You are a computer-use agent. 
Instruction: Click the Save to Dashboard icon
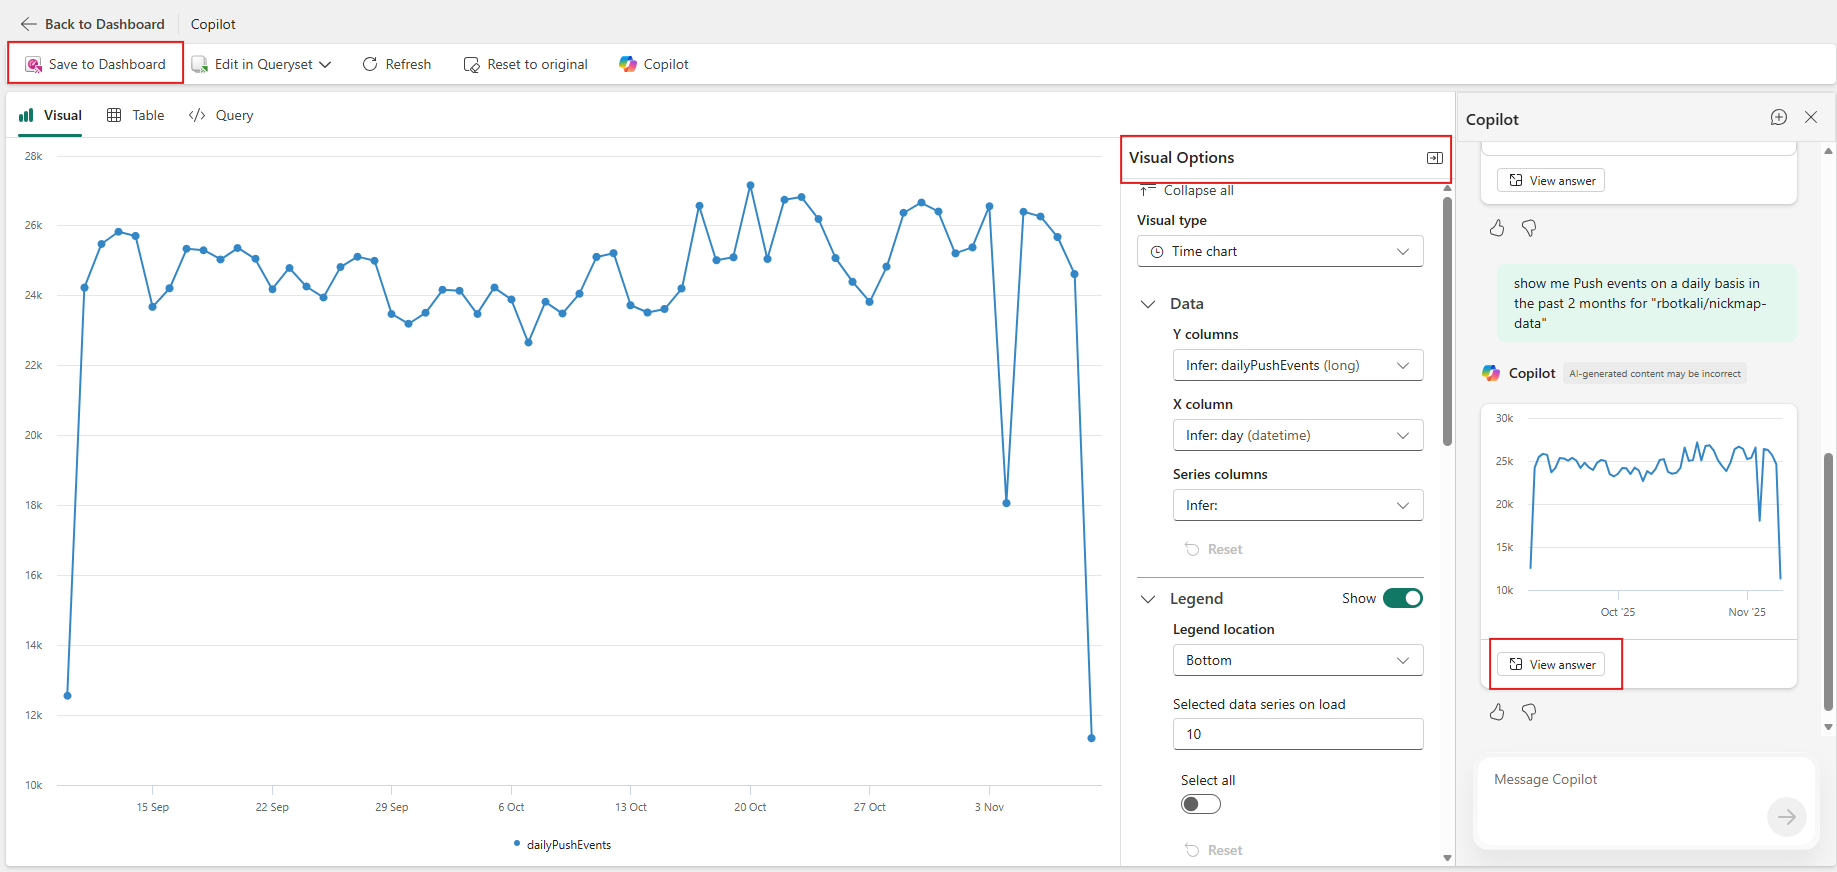pyautogui.click(x=34, y=64)
